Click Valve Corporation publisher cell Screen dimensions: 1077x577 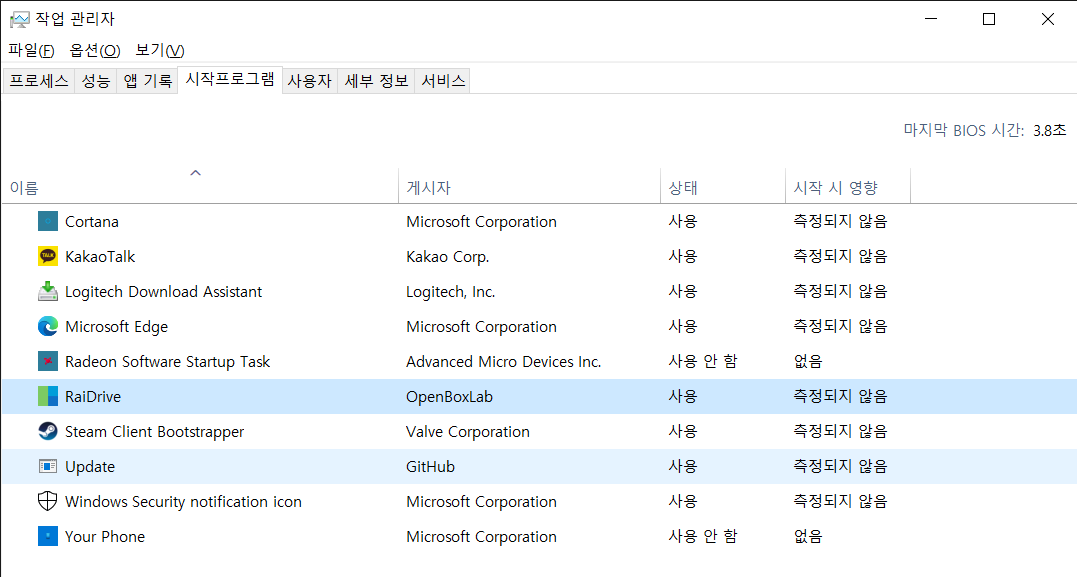[468, 432]
